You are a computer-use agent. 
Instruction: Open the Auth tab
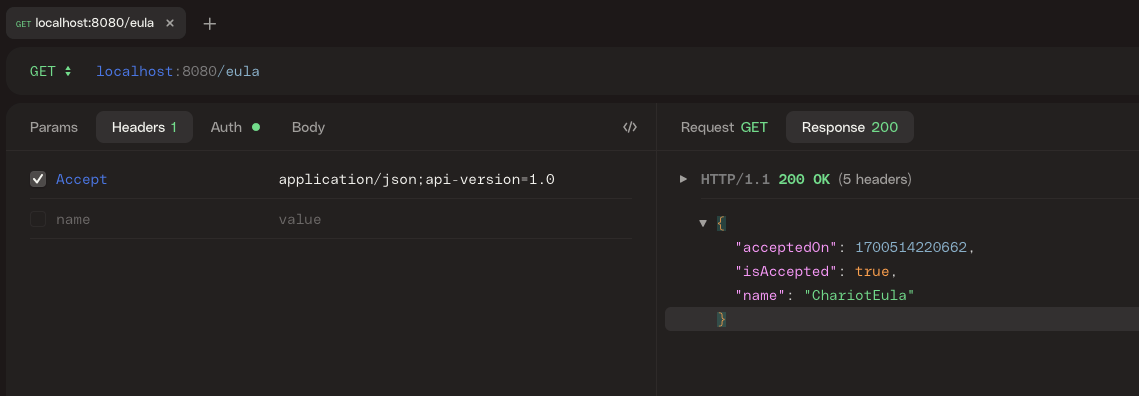point(235,127)
